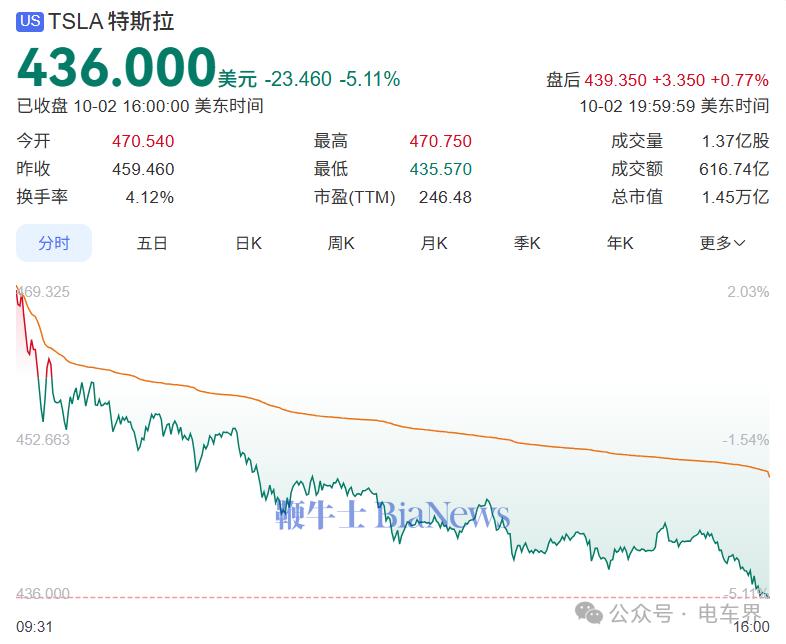Open the 日K daily candlestick tab
786x644 pixels.
coord(248,243)
